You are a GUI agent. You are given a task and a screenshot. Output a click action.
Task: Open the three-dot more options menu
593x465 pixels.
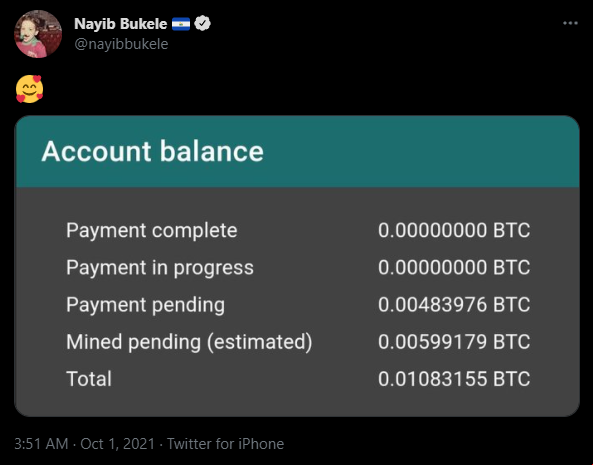570,23
